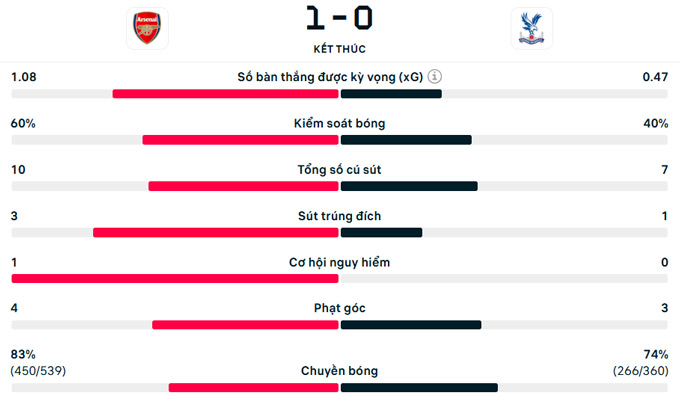Click the Tổng số cú sút label
Screen dimensions: 680x403
[340, 169]
